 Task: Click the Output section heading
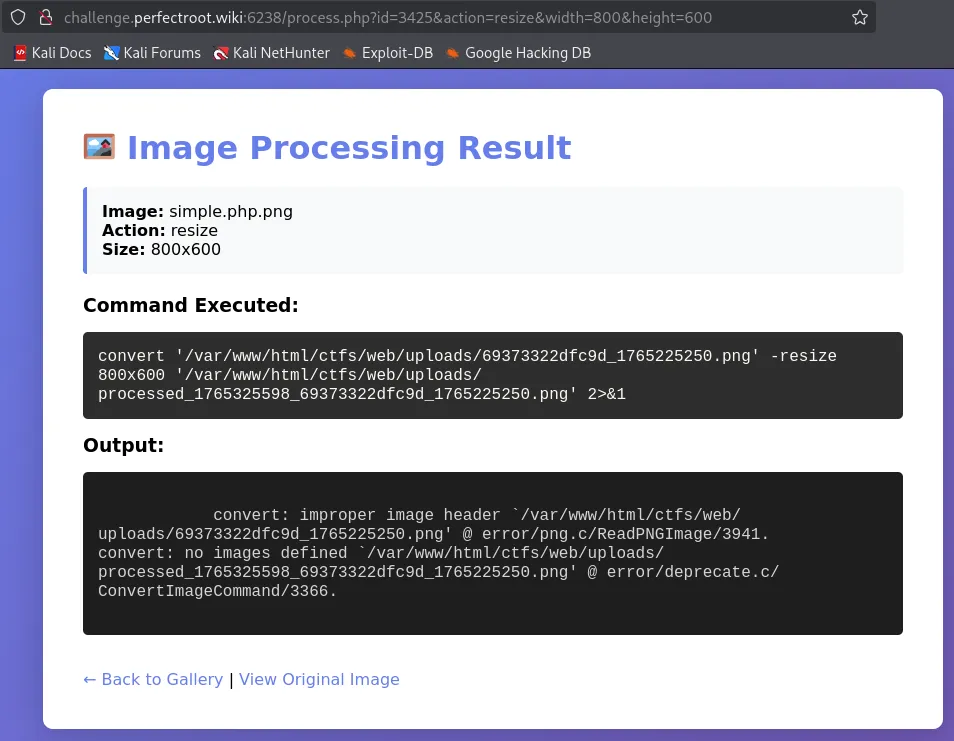coord(123,446)
